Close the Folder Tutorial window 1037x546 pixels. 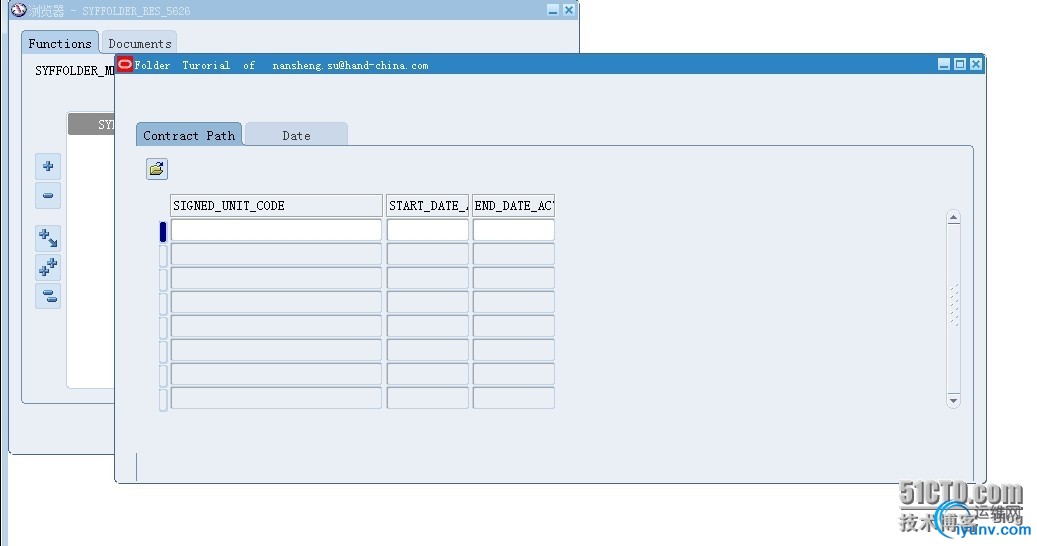point(975,64)
